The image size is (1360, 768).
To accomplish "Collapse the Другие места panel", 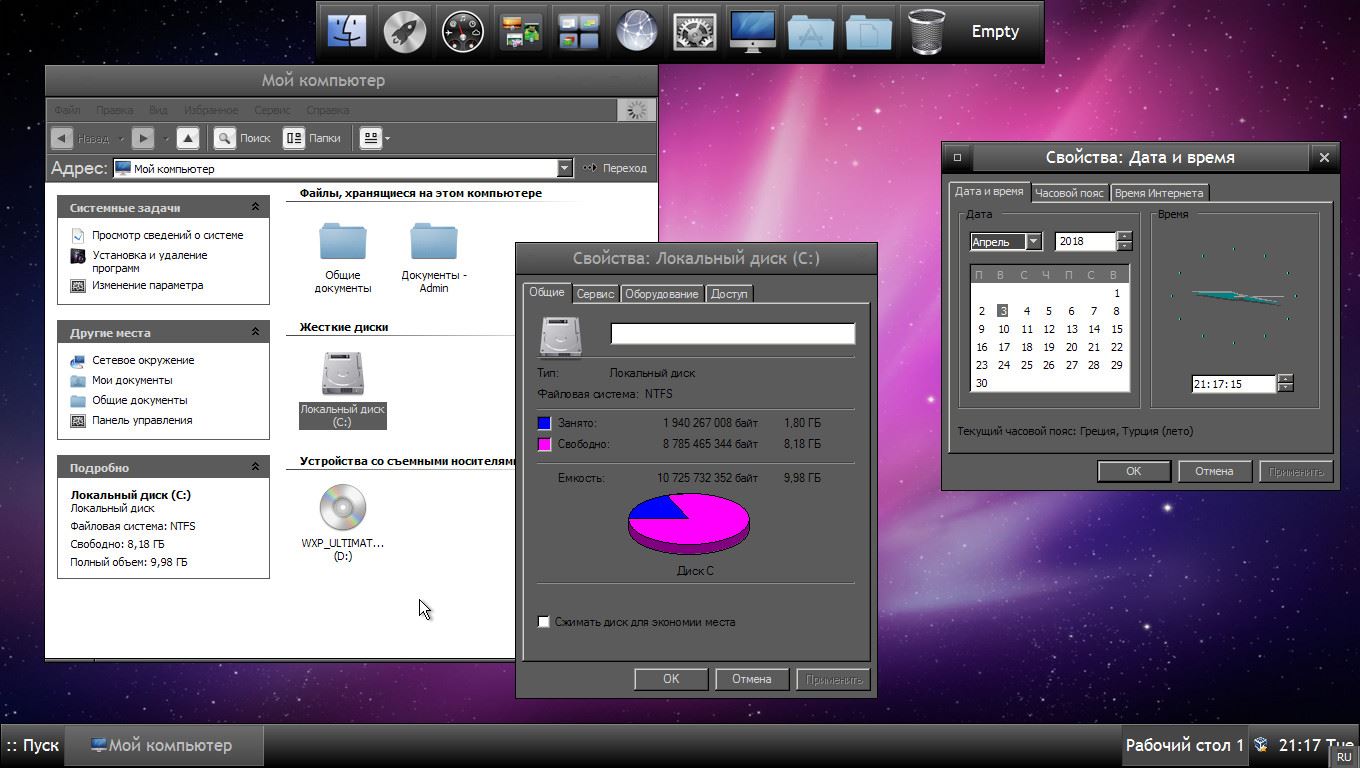I will coord(255,332).
